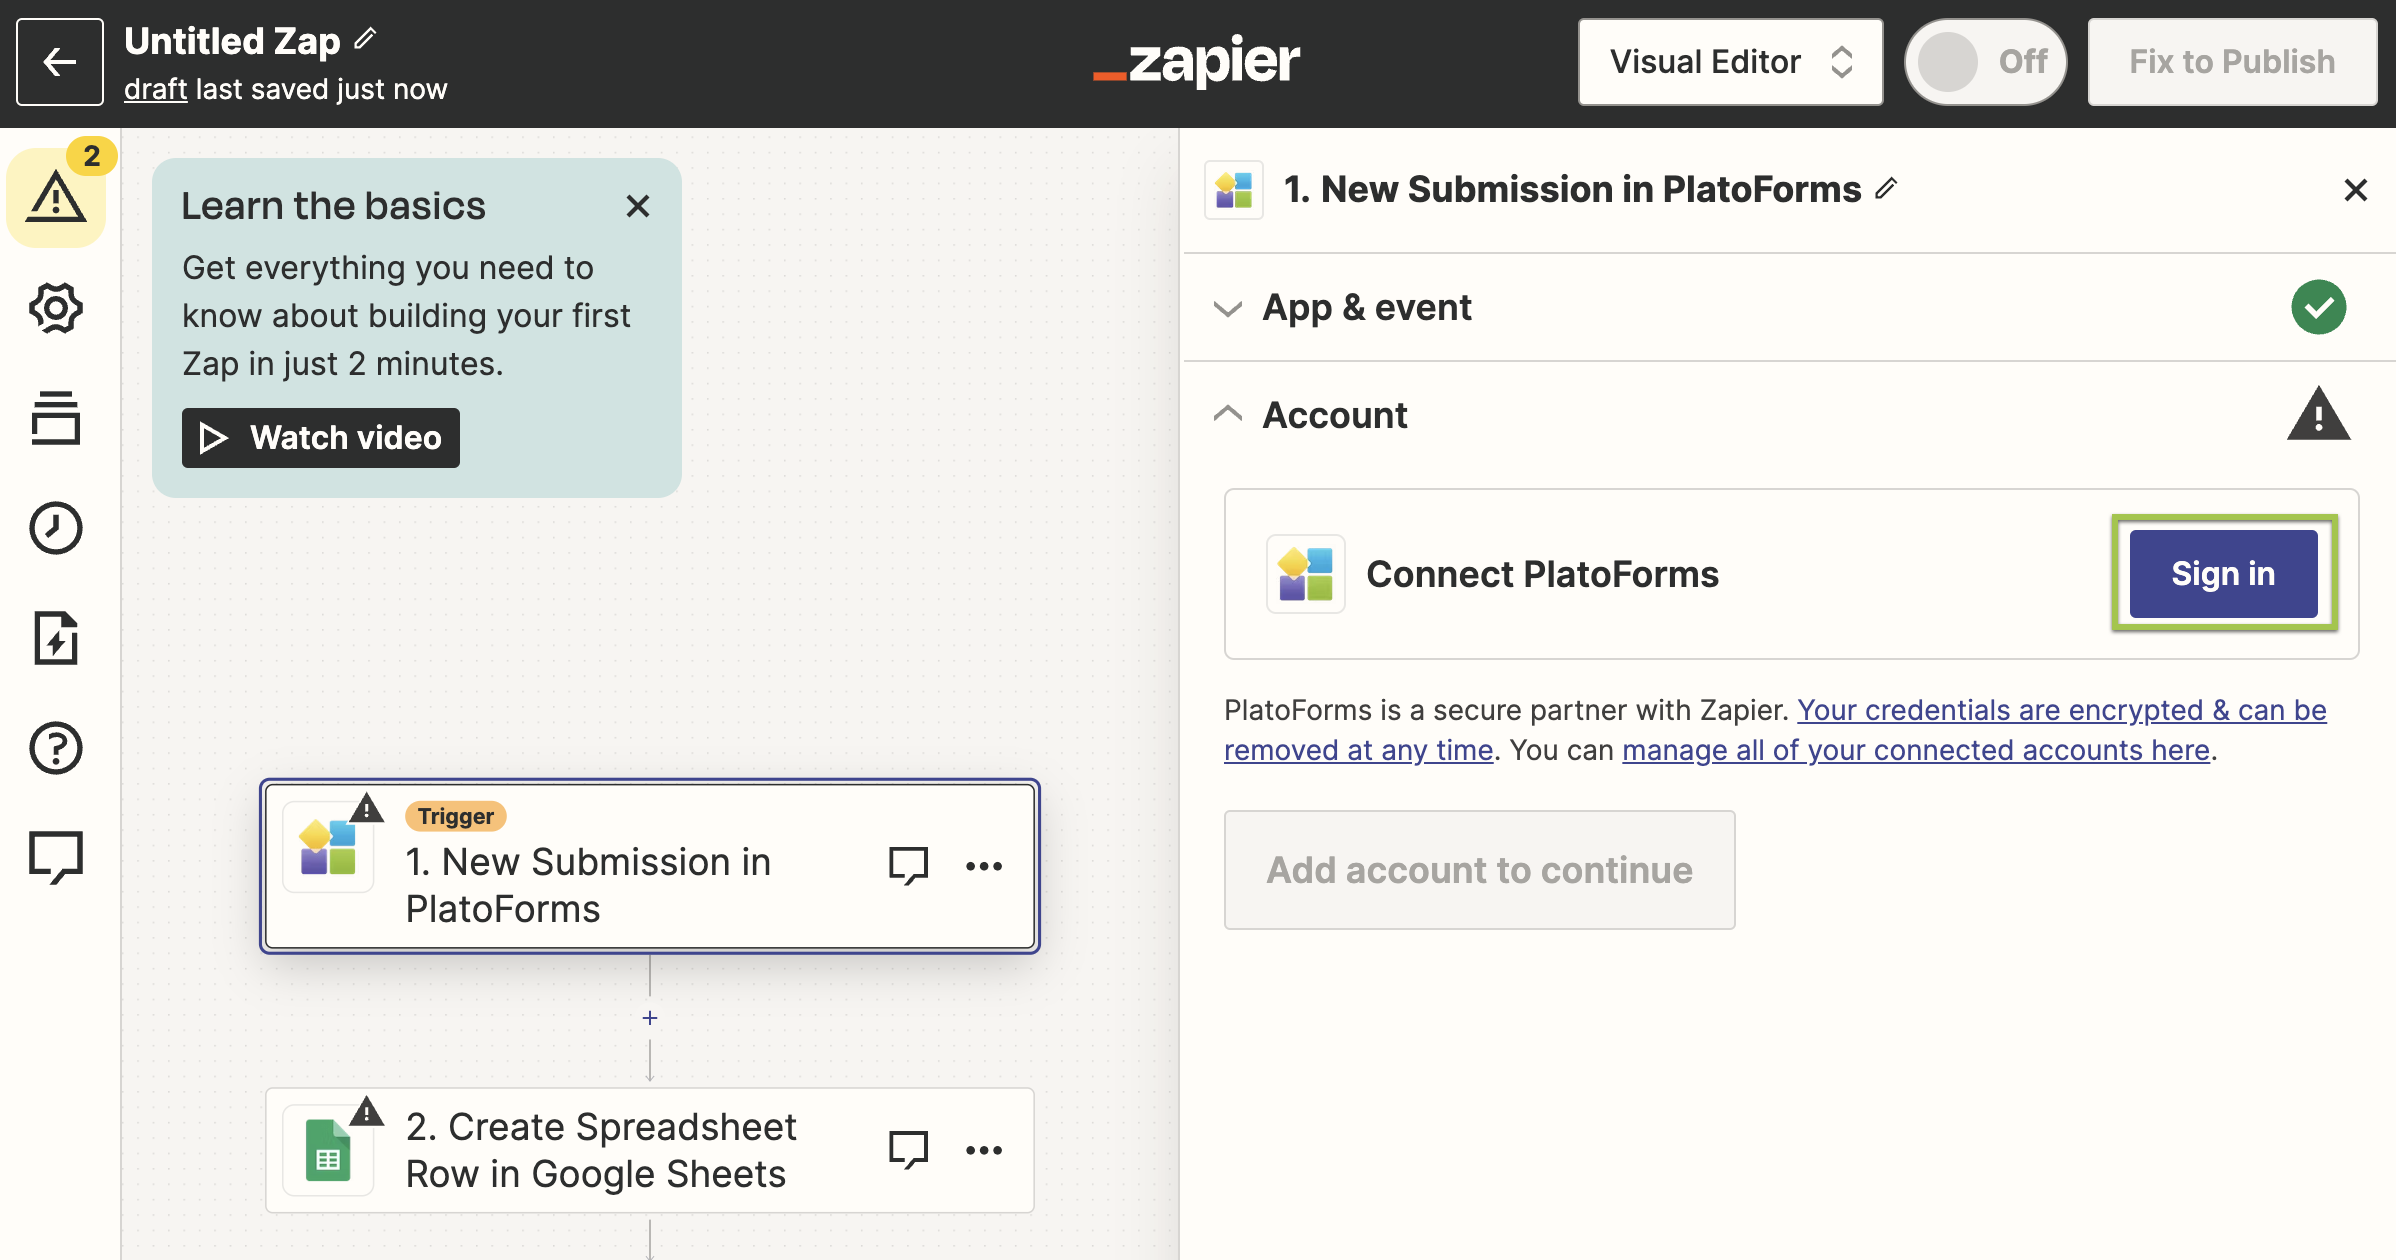The image size is (2396, 1260).
Task: Open the manage connected accounts link
Action: [1915, 750]
